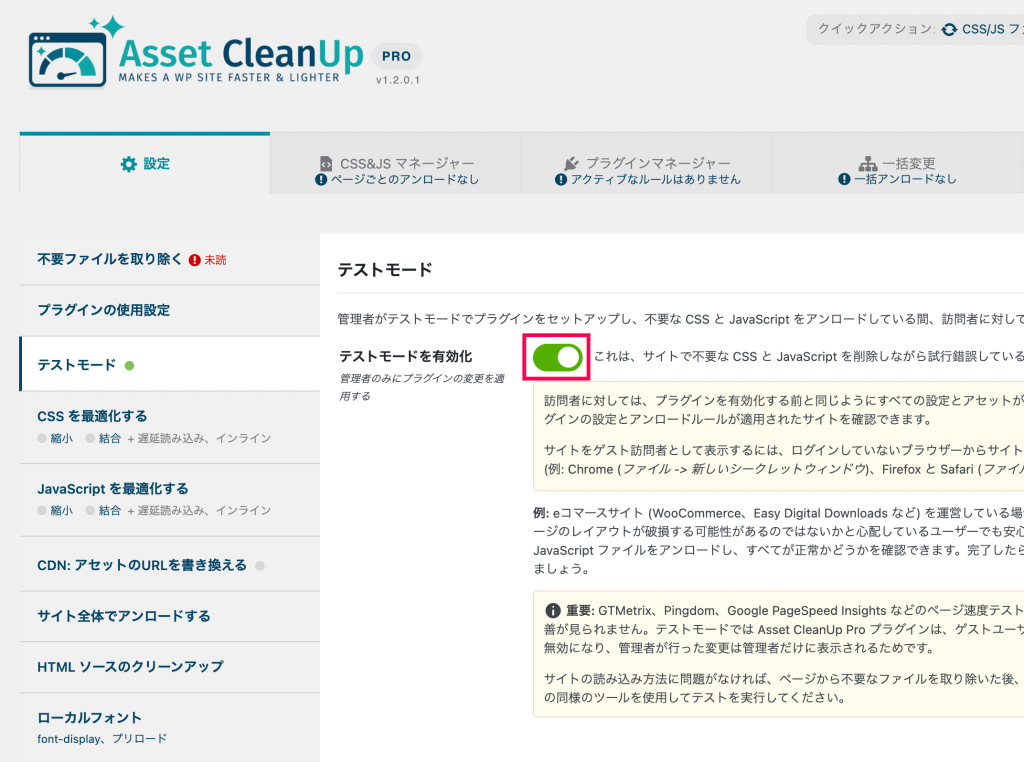Click the 未読 red text
The height and width of the screenshot is (762, 1024).
pyautogui.click(x=216, y=260)
